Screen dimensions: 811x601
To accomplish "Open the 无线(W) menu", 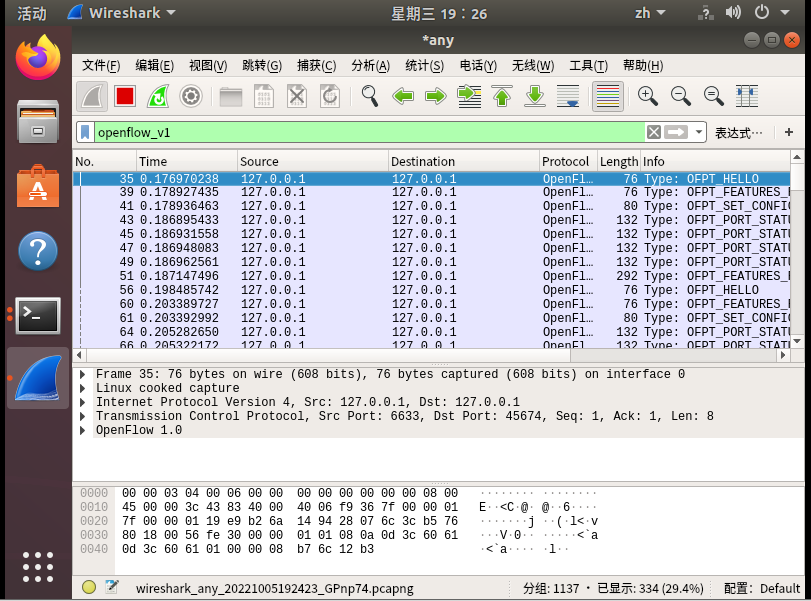I will tap(533, 66).
